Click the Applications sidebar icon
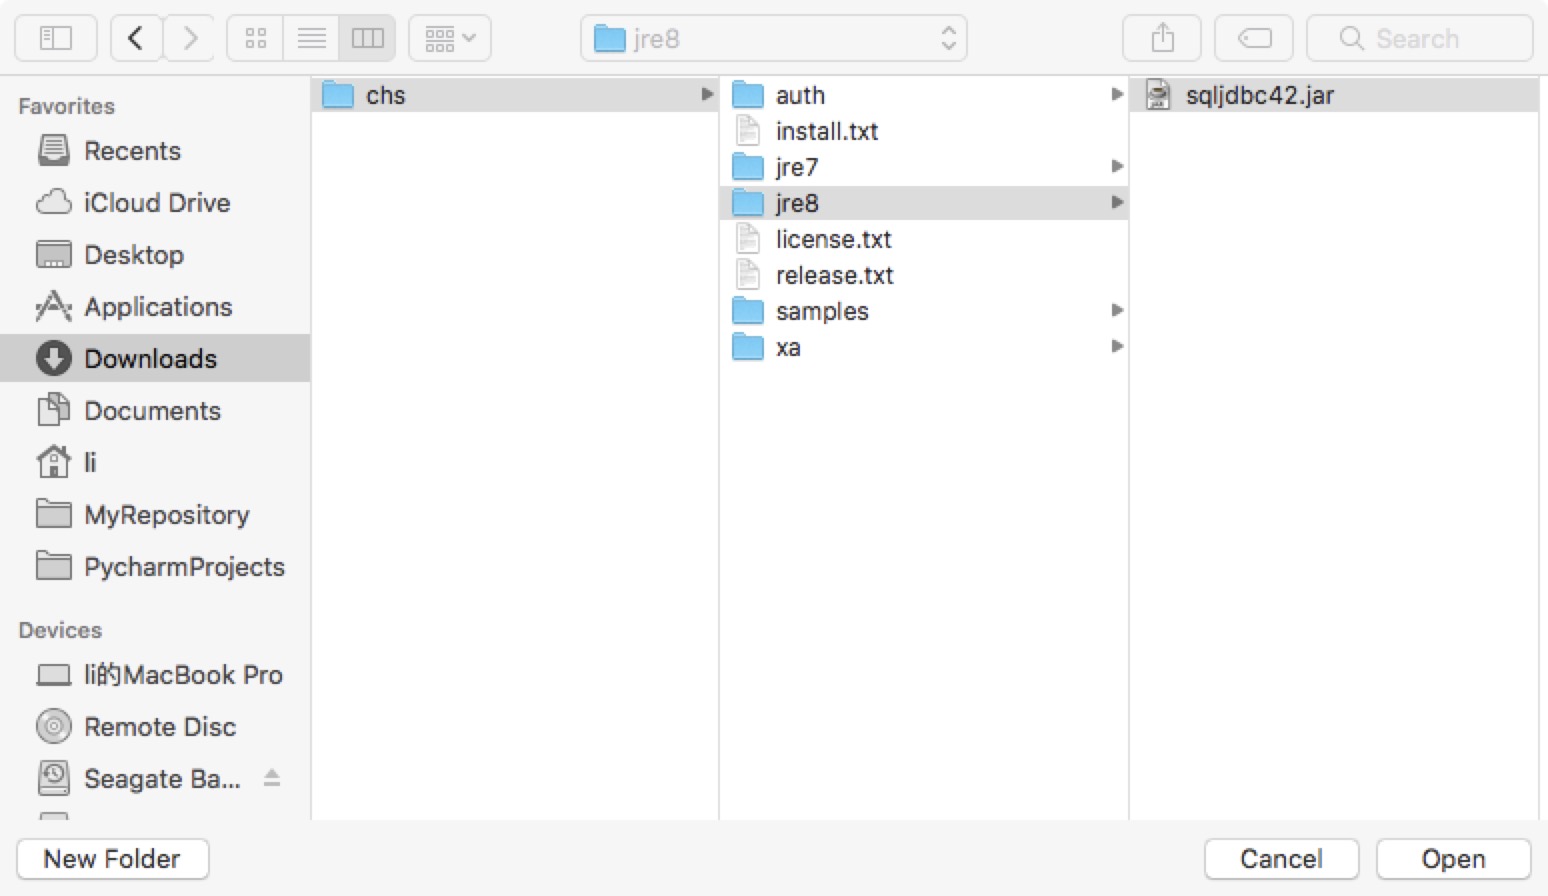This screenshot has height=896, width=1548. point(54,306)
